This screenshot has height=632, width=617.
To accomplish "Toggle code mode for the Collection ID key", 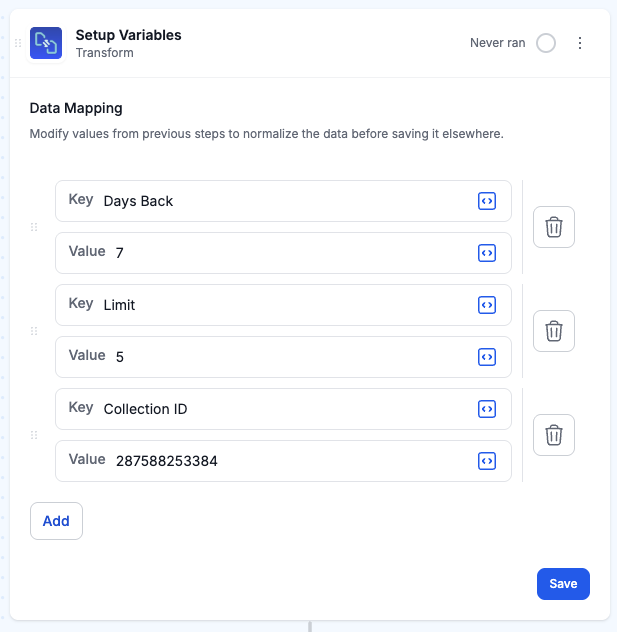I will coord(487,409).
